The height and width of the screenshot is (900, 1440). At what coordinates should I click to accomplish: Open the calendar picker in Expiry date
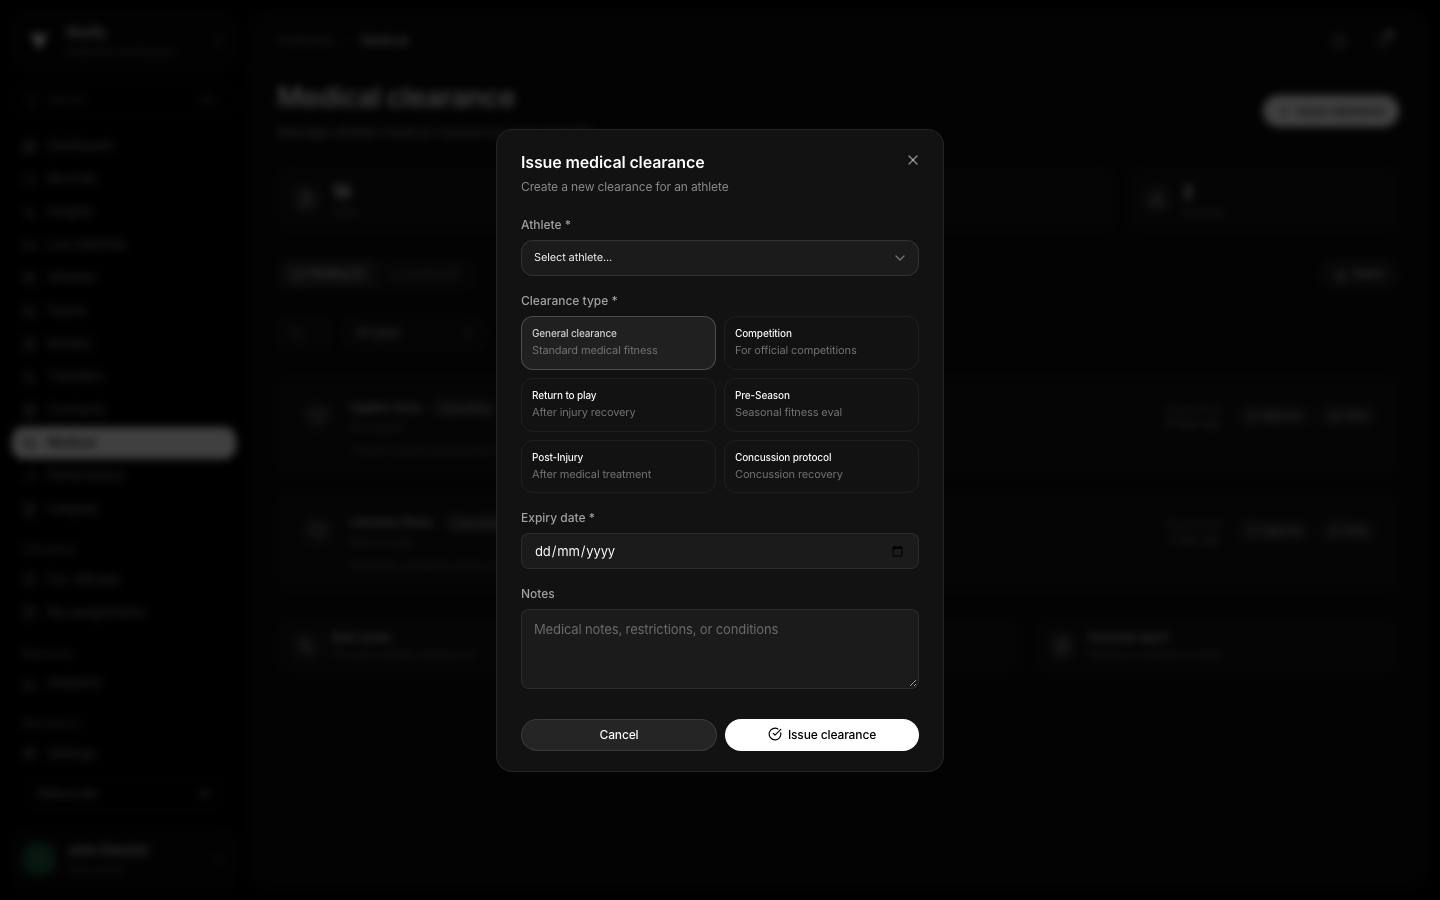897,551
